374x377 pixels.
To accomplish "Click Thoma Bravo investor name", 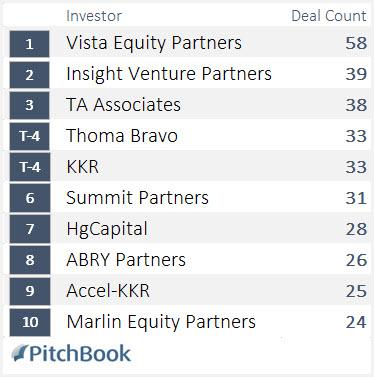I will click(x=122, y=136).
